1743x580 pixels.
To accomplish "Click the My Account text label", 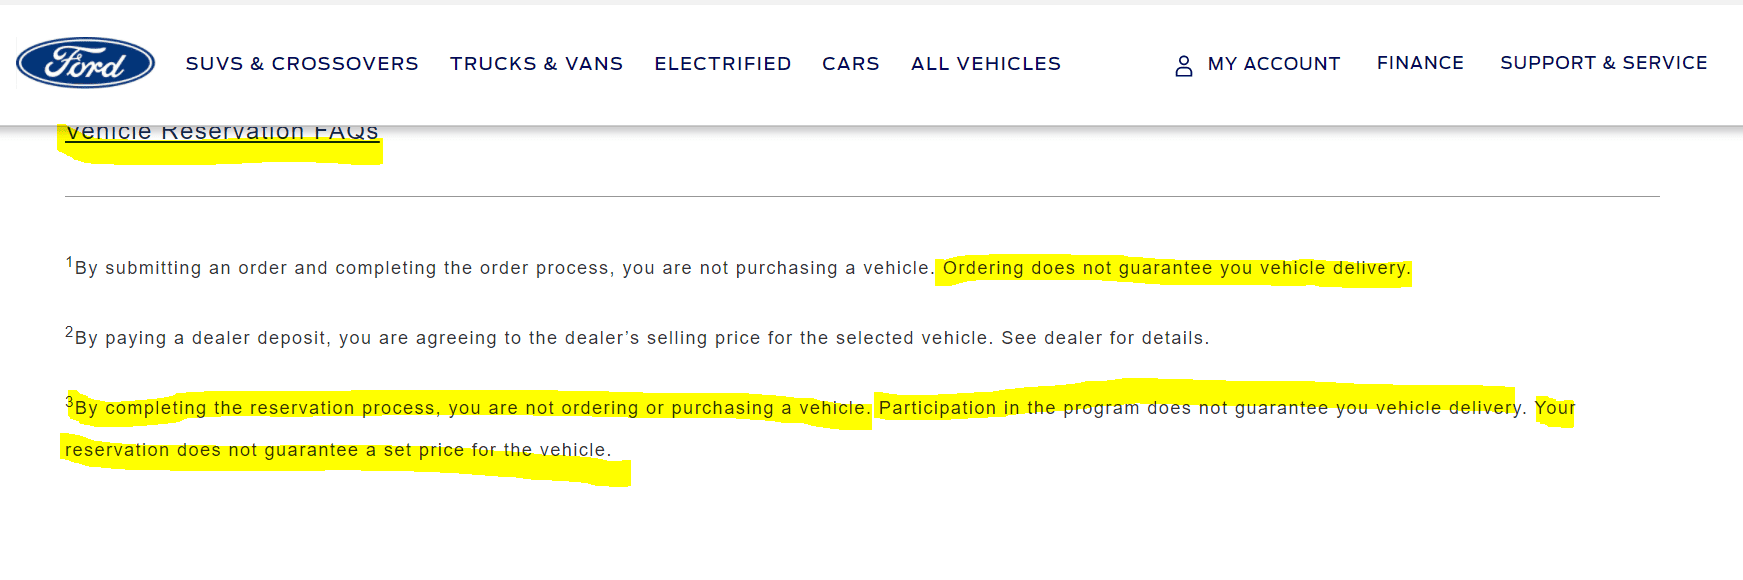I will pos(1274,64).
